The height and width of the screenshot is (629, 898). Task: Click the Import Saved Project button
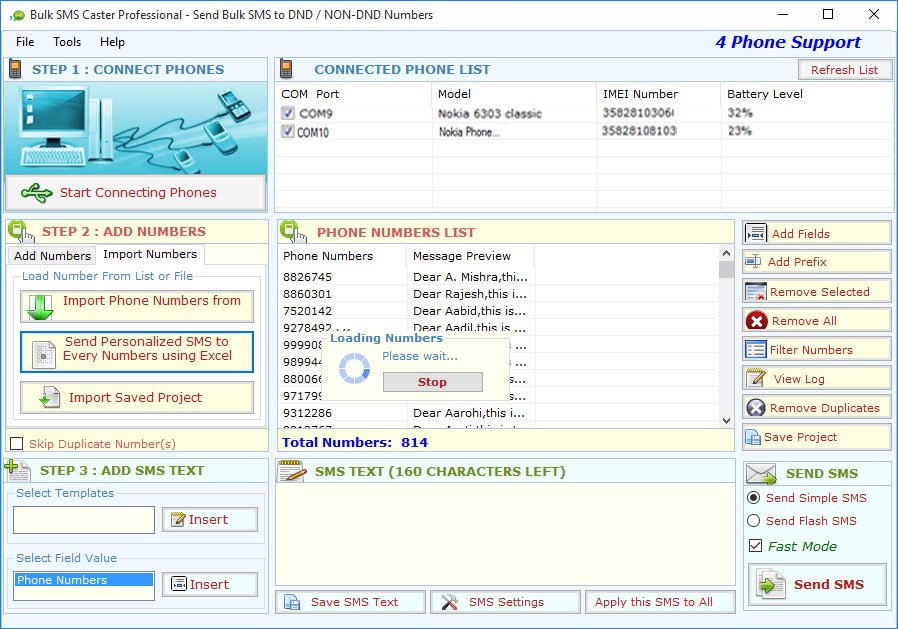point(137,398)
